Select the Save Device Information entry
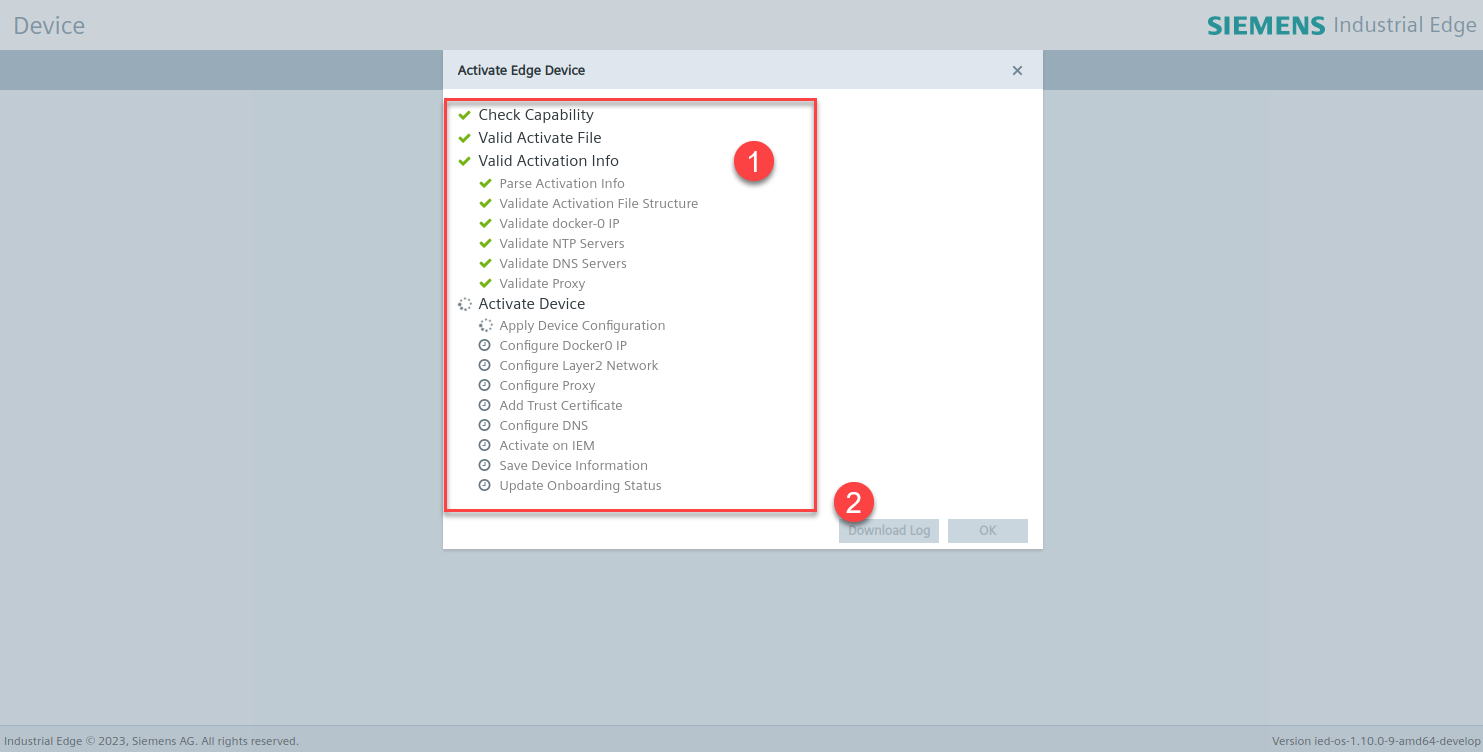Screen dimensions: 1483x752 (573, 465)
